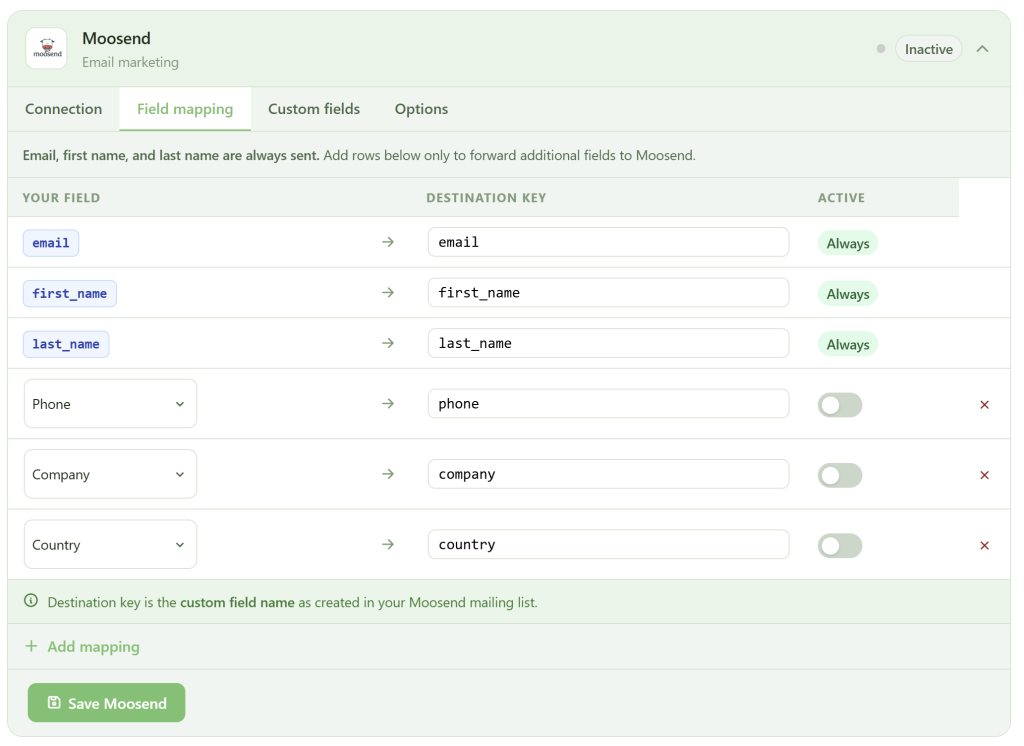Click the DESTINATION KEY column header
The image size is (1024, 746).
(486, 198)
